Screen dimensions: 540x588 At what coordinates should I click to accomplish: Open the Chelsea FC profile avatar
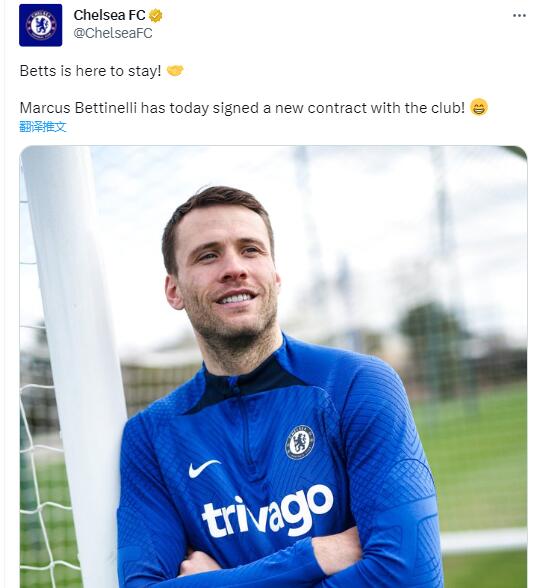[x=40, y=25]
